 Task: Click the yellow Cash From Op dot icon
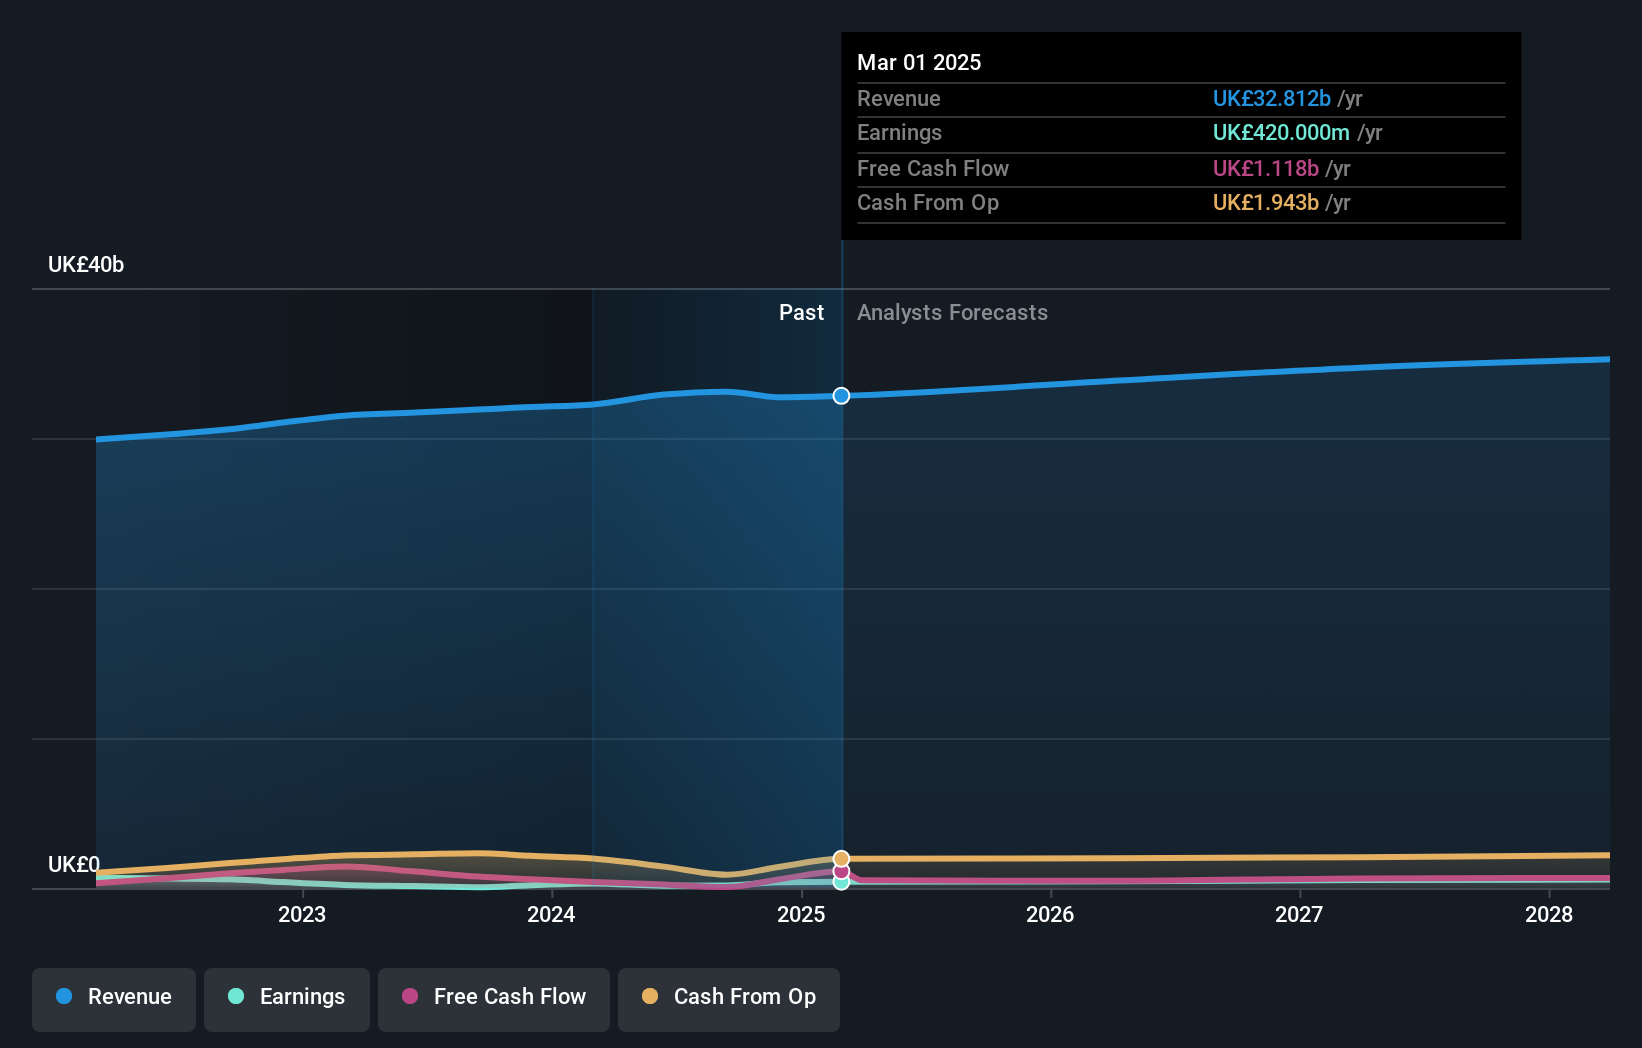tap(650, 997)
